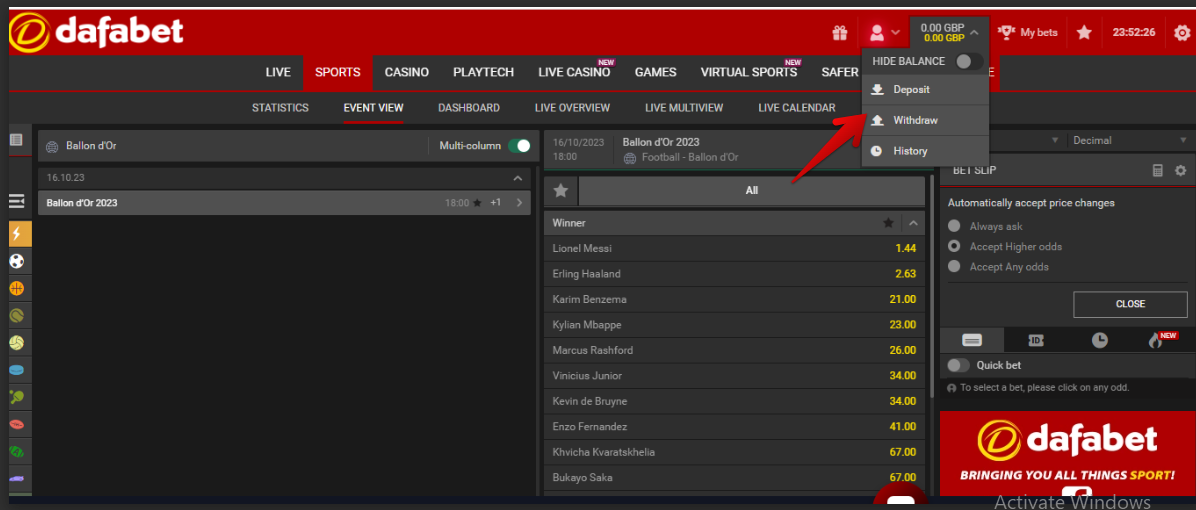Select Withdraw from balance menu
The width and height of the screenshot is (1196, 510).
(925, 120)
